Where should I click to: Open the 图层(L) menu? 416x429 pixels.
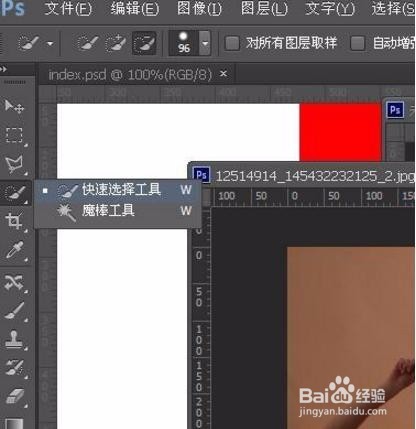tap(264, 9)
